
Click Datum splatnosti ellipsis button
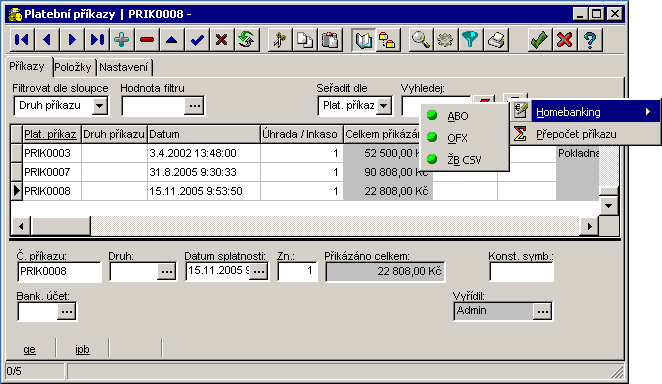coord(259,271)
